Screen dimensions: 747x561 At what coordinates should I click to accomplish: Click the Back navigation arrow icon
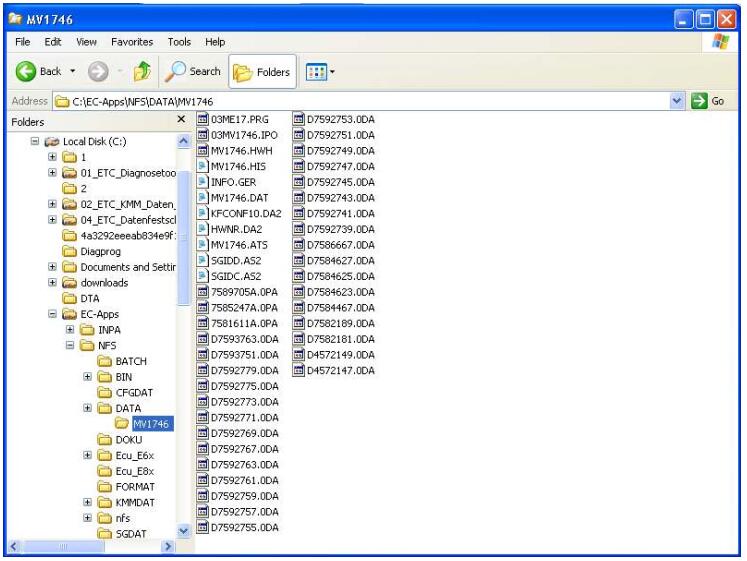click(x=24, y=71)
